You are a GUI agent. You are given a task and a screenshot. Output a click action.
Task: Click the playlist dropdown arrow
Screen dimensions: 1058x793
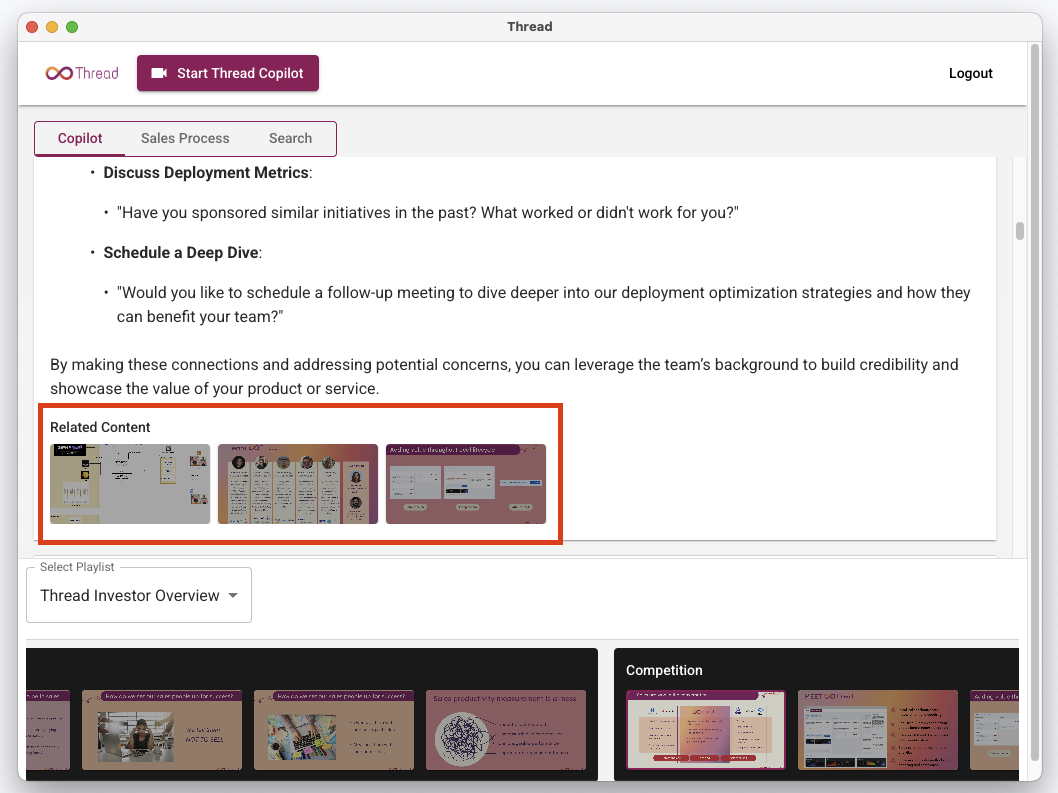233,595
